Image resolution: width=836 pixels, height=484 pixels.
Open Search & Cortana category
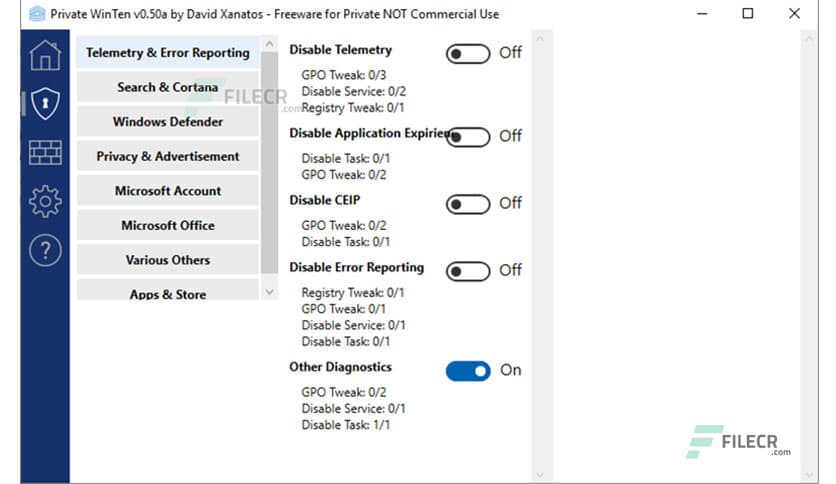pos(167,87)
